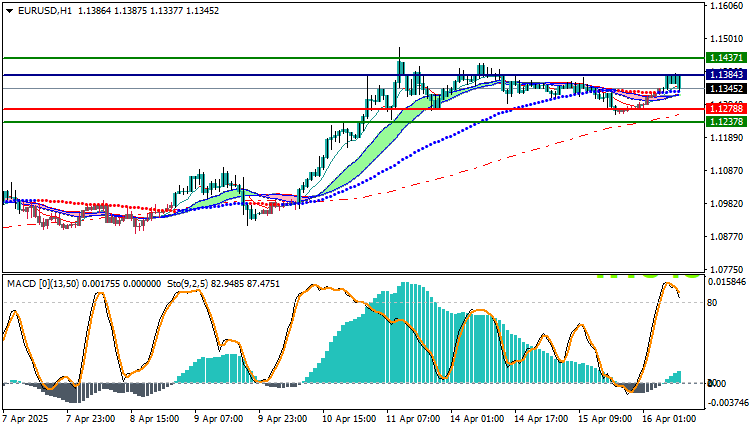Select the red 1.12788 price label
The width and height of the screenshot is (750, 430).
(726, 109)
